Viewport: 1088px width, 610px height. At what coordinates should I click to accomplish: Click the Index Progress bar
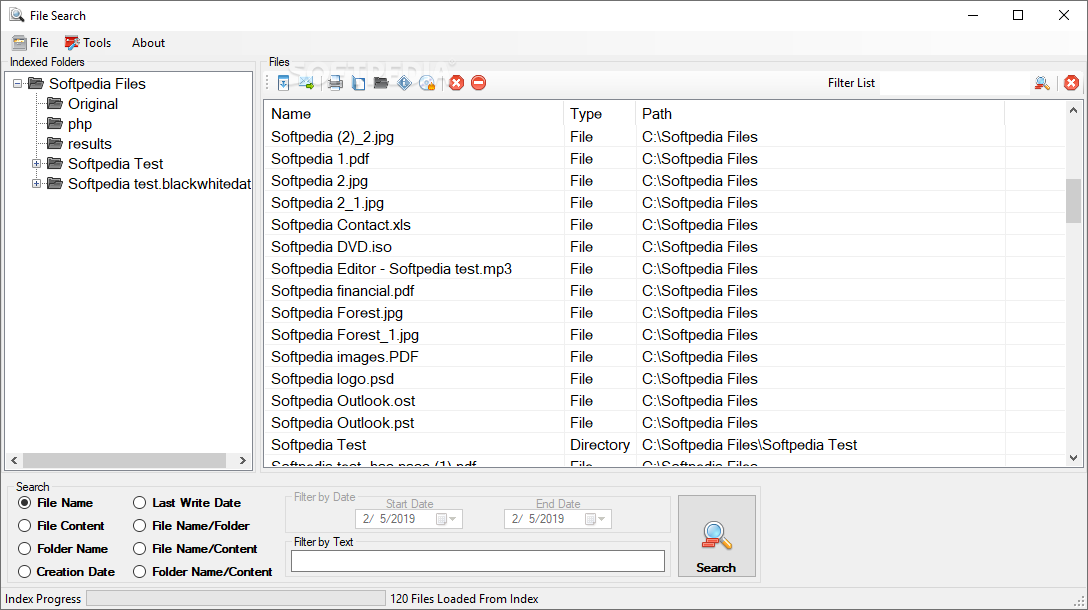coord(236,598)
